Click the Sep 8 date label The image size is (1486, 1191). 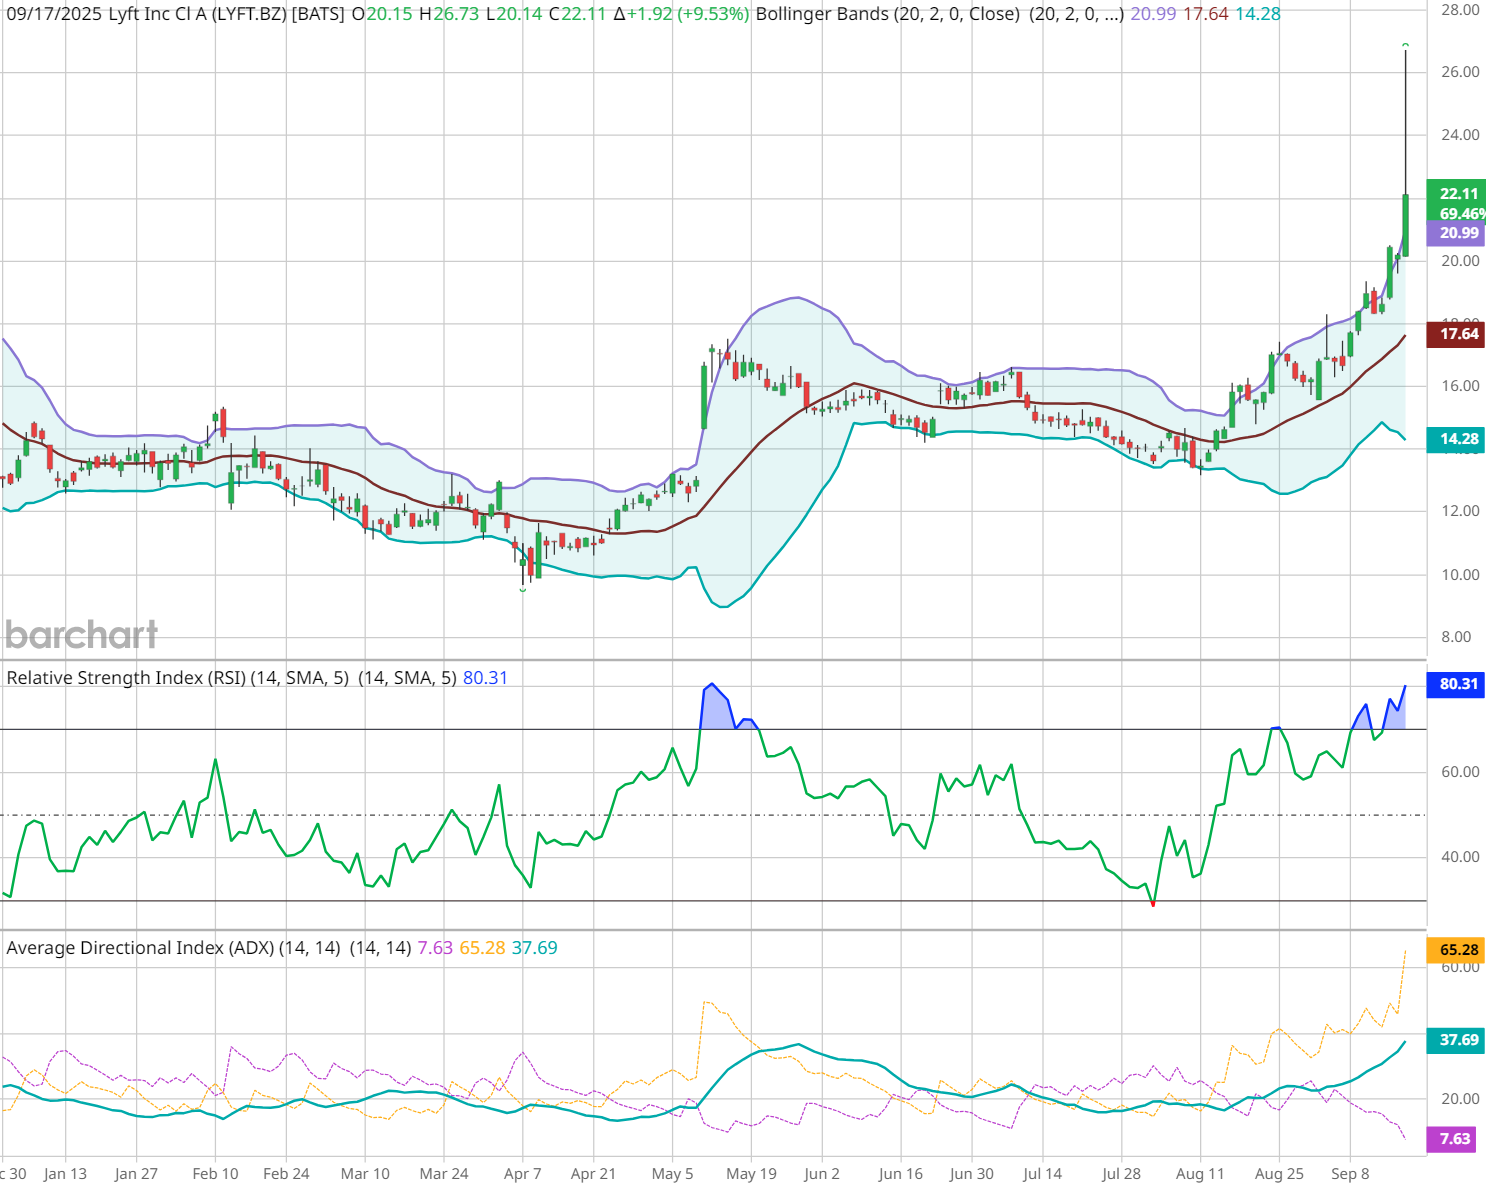1351,1174
